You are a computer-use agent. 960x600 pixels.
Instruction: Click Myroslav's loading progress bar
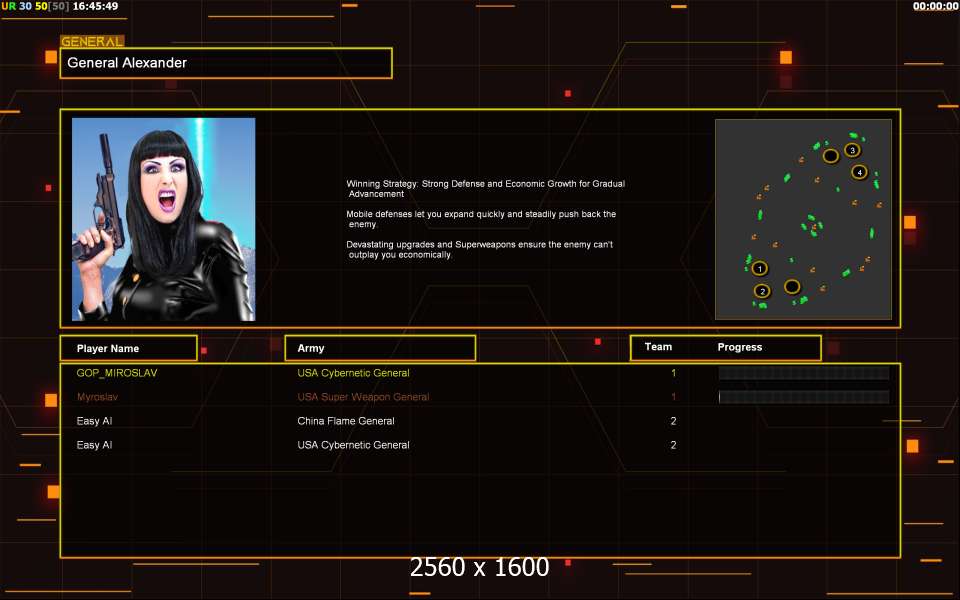click(804, 397)
